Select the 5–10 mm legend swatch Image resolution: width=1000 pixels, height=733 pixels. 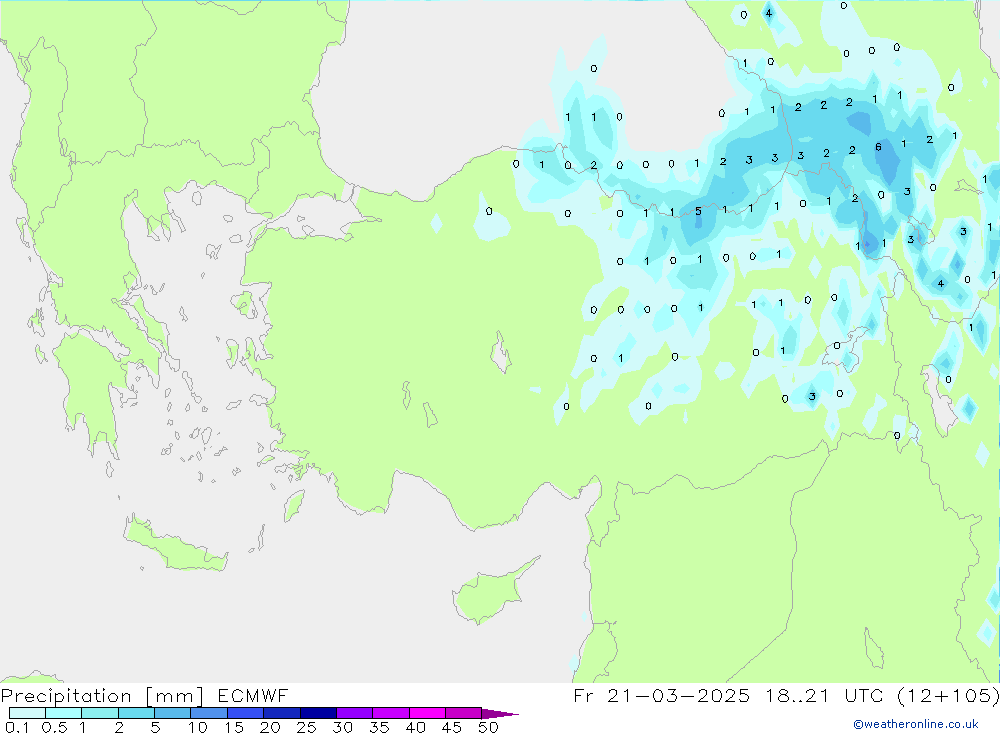pyautogui.click(x=172, y=713)
